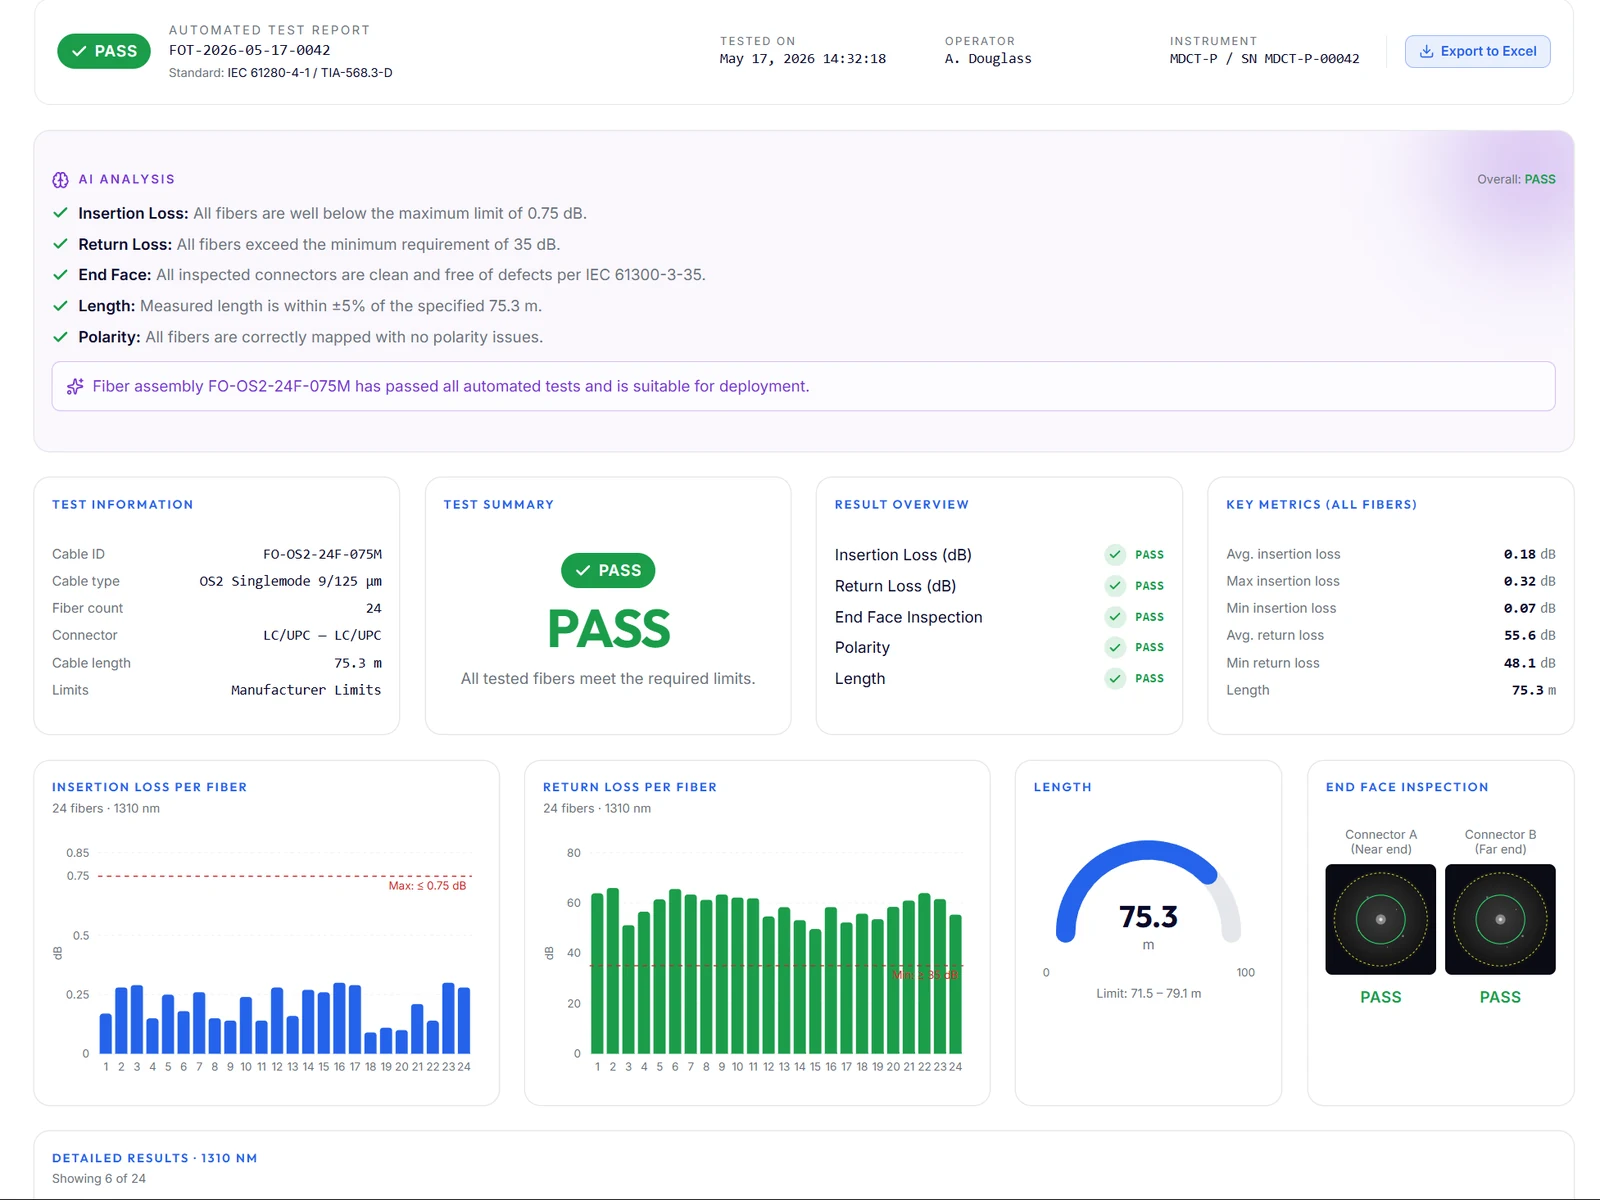Click Avg. return loss 55.6 dB value
The width and height of the screenshot is (1600, 1200).
point(1529,635)
